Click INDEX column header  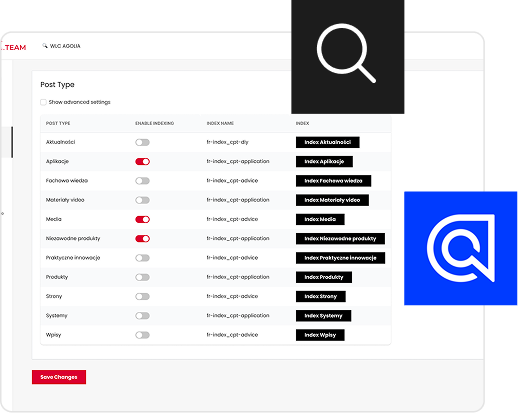click(302, 123)
